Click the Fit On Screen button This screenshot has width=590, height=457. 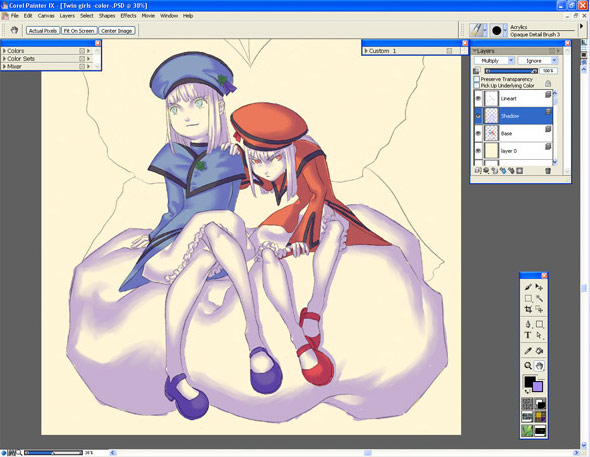pyautogui.click(x=79, y=31)
